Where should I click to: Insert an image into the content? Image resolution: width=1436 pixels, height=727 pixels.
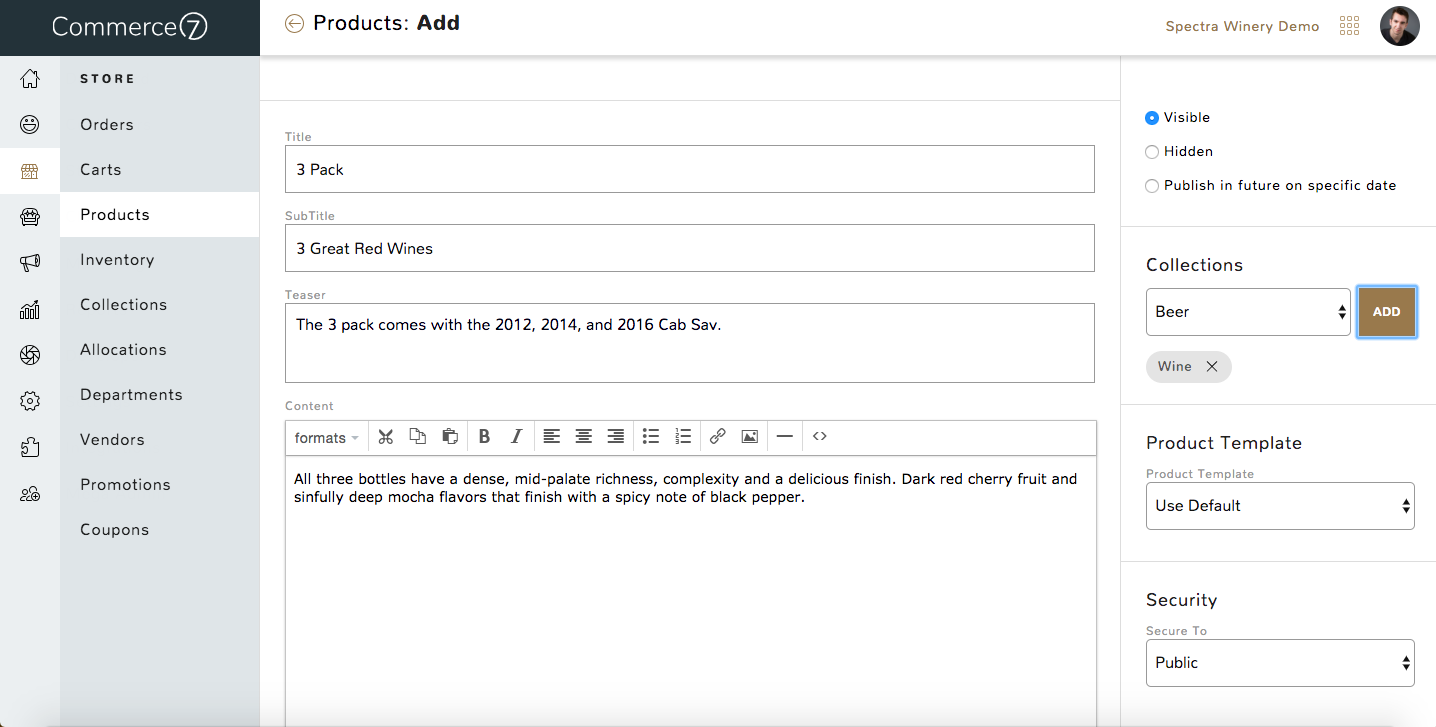750,437
